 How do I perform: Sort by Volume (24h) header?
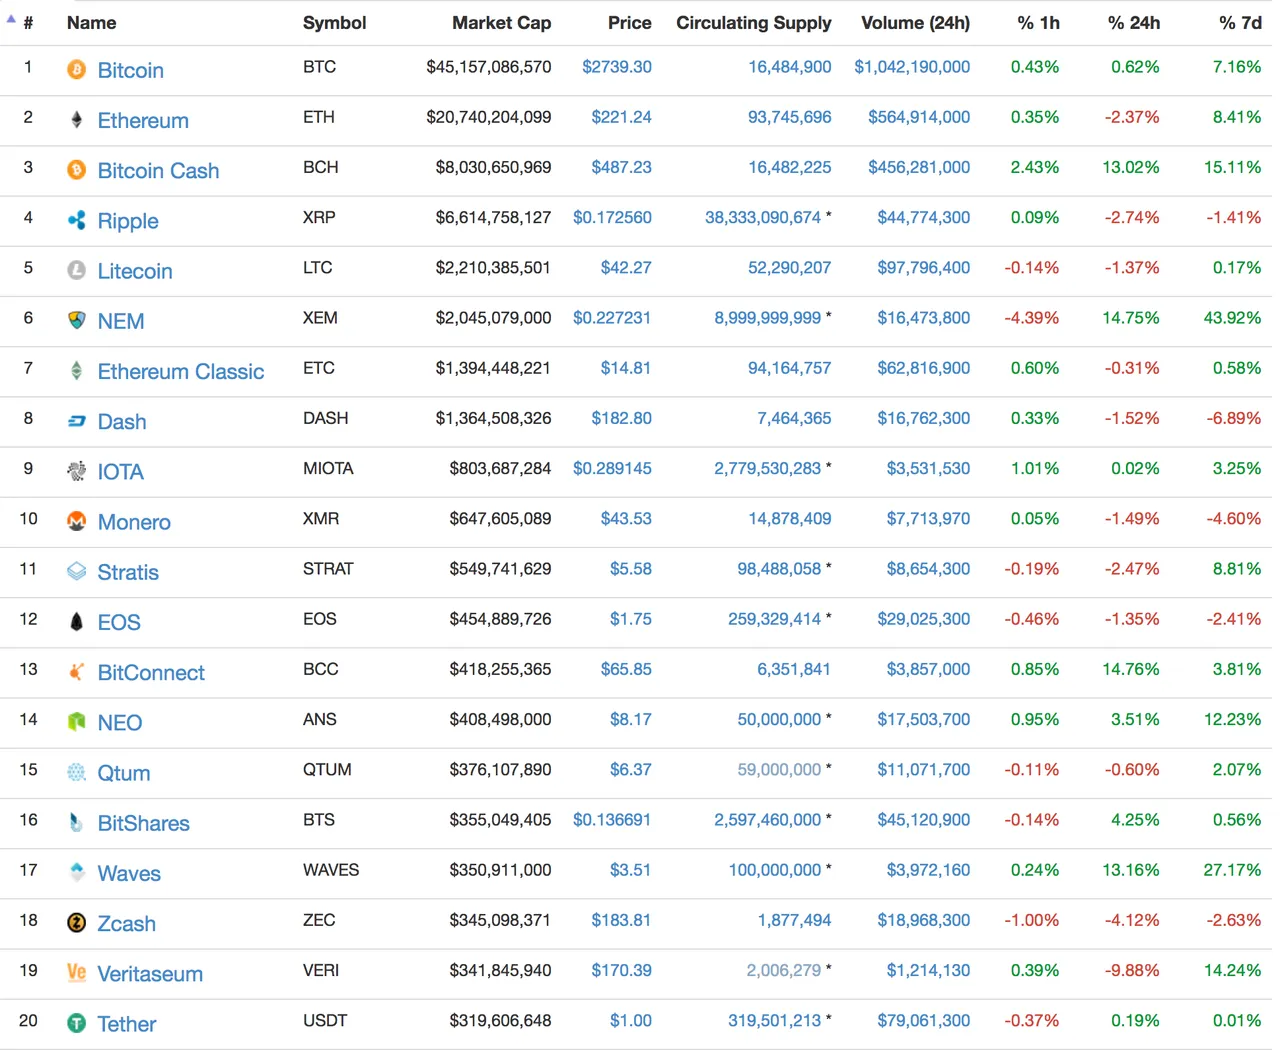tap(915, 23)
